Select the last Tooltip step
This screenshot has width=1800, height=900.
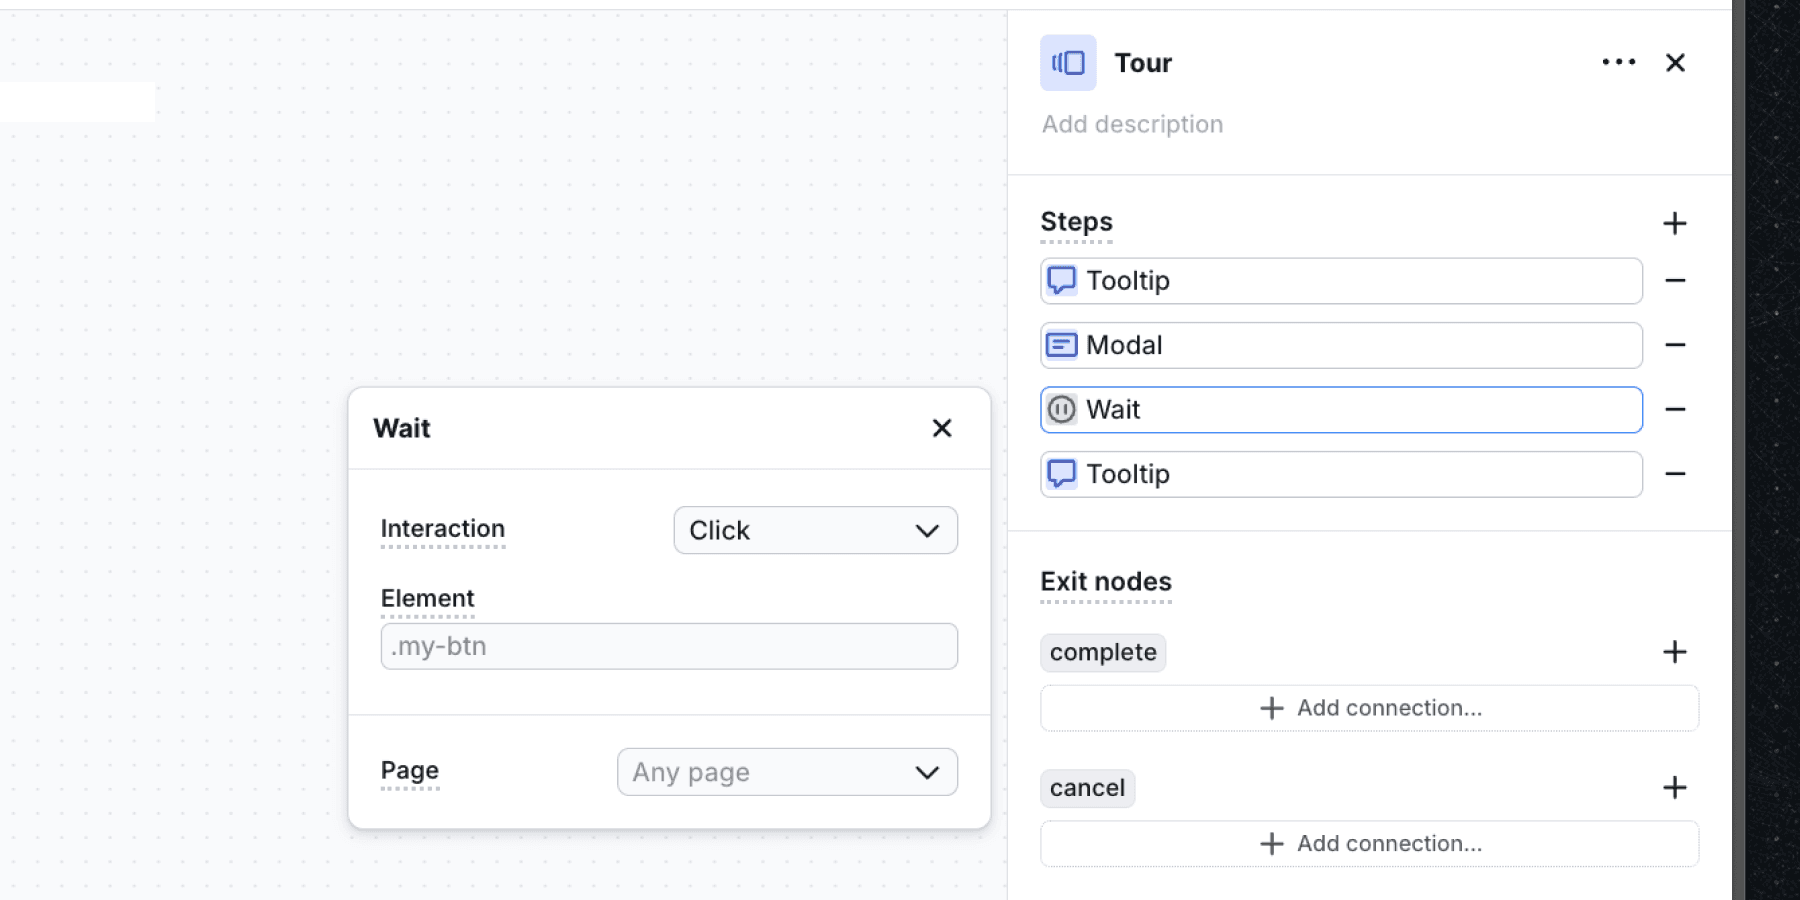[x=1340, y=474]
